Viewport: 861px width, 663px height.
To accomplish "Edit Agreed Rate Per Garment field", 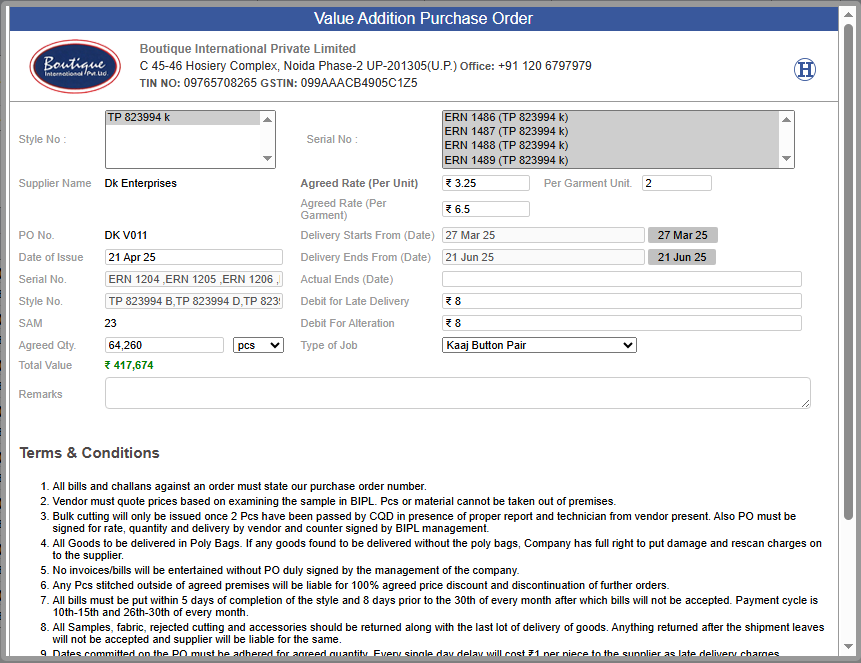I will click(x=486, y=209).
